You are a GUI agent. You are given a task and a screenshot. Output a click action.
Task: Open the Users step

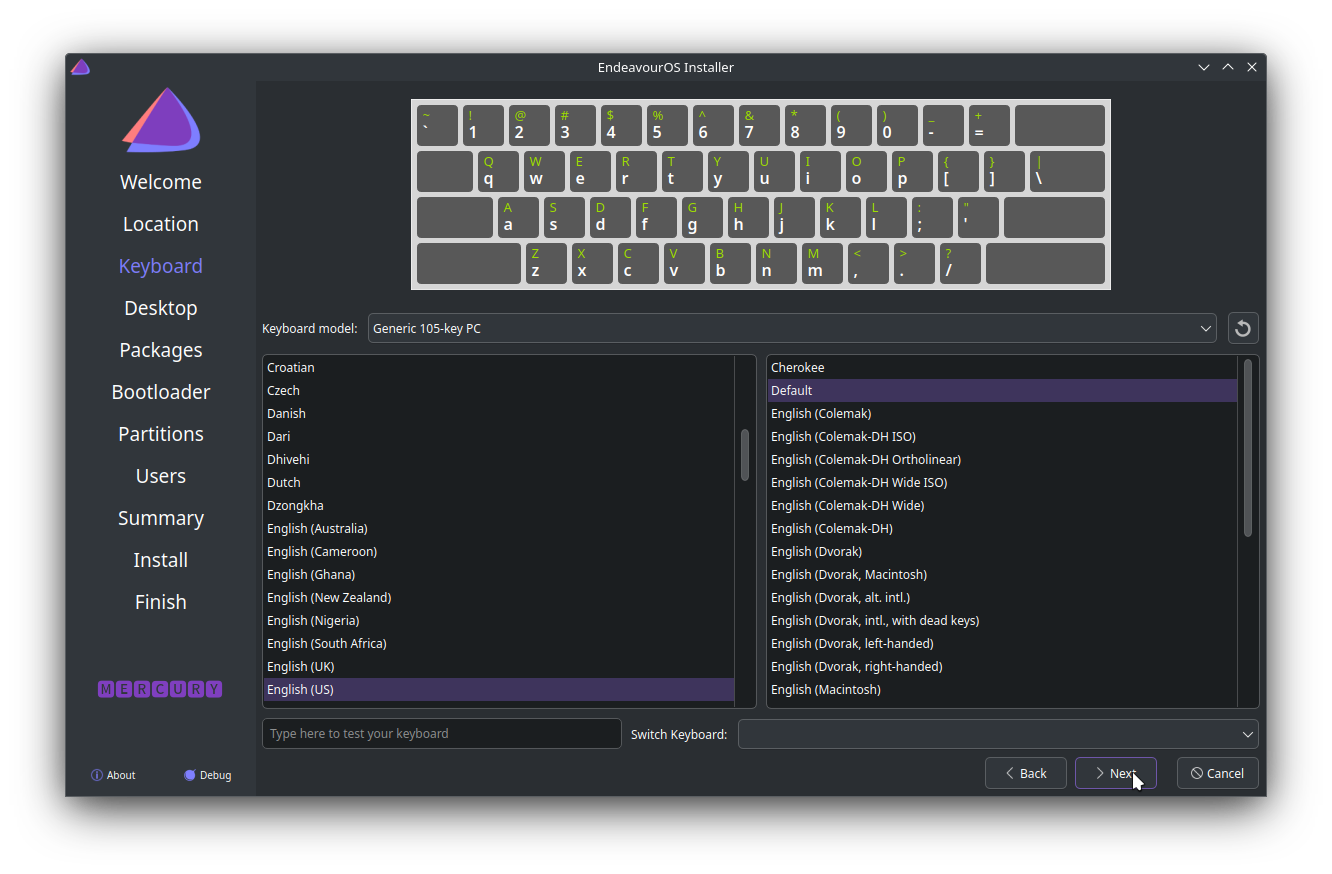coord(161,476)
